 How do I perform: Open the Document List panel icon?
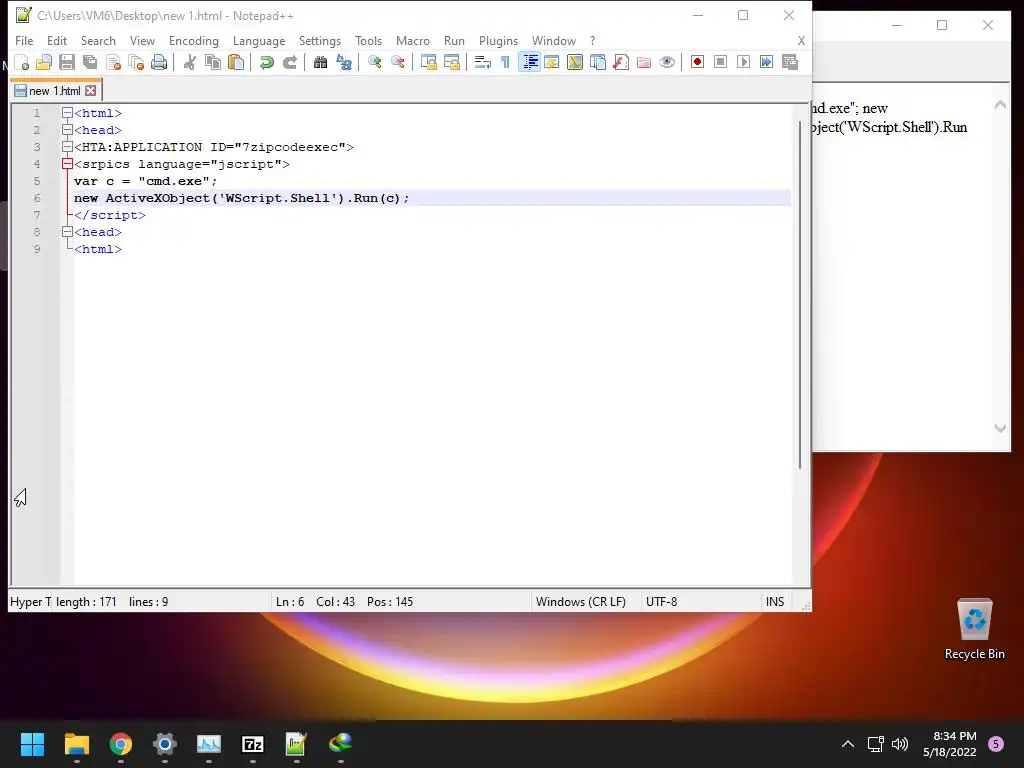[598, 62]
